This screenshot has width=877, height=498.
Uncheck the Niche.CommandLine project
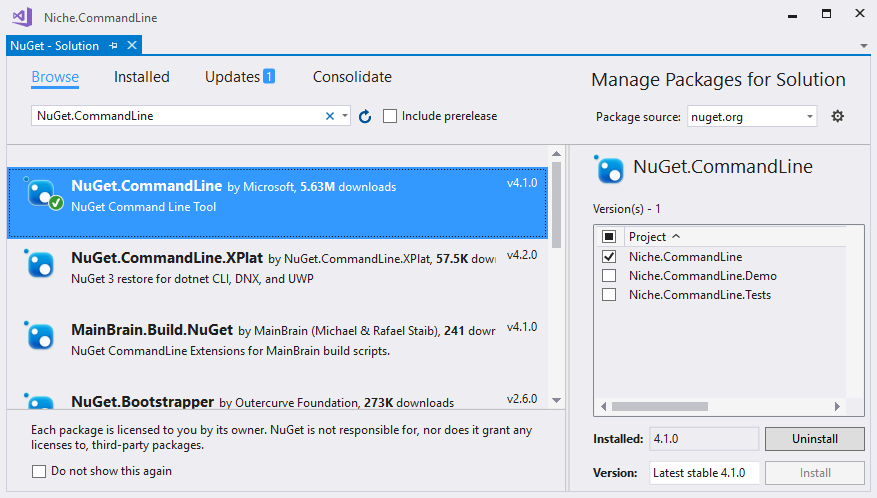click(x=609, y=257)
